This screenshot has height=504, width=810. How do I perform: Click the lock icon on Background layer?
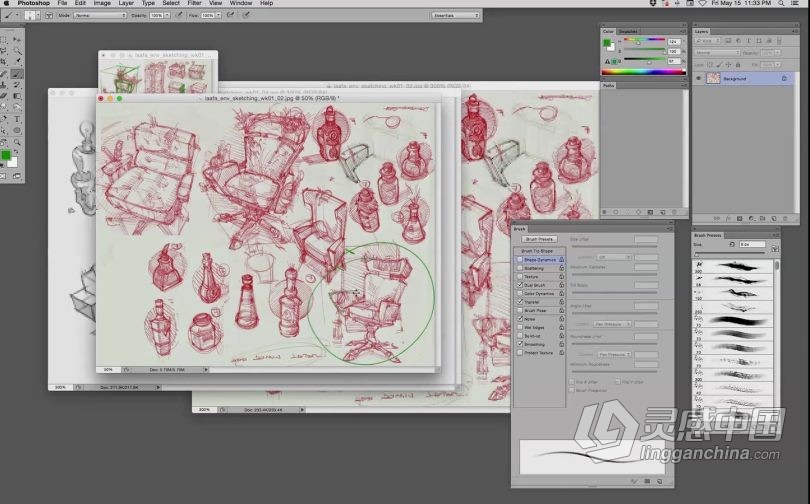(x=784, y=78)
